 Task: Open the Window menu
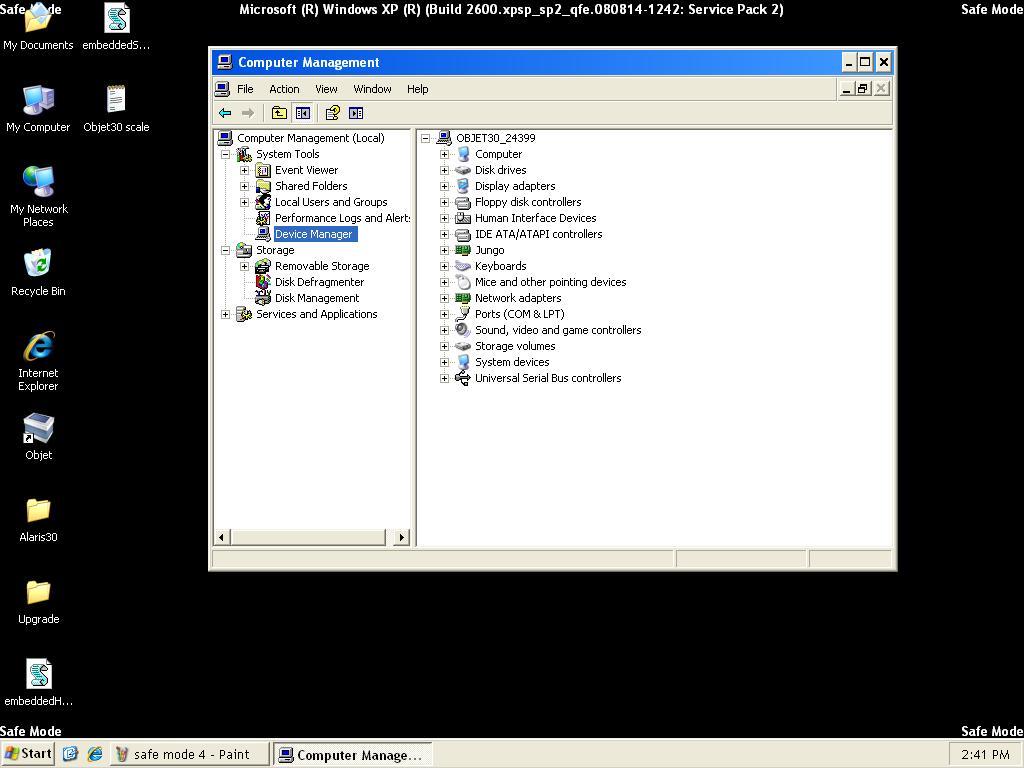pos(372,89)
